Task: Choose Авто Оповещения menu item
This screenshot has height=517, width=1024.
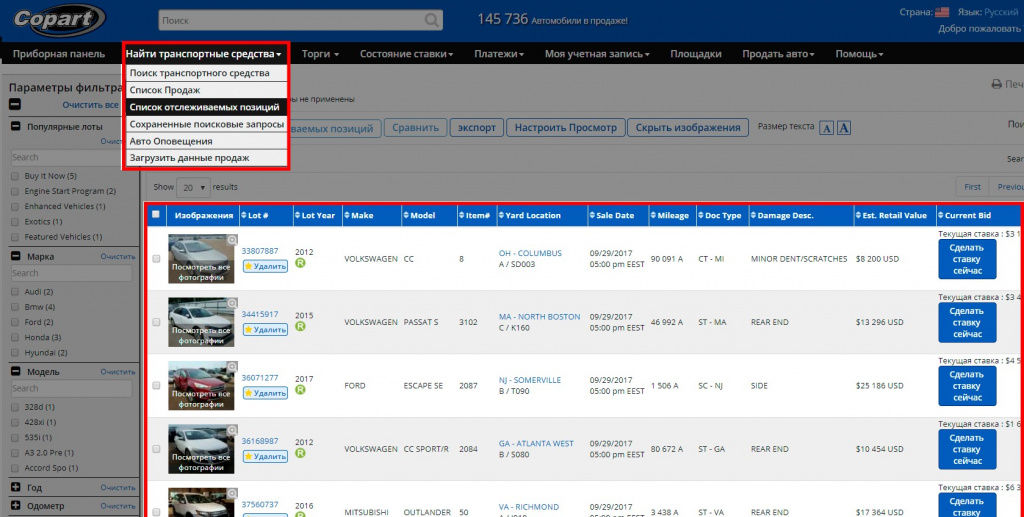Action: pyautogui.click(x=206, y=141)
